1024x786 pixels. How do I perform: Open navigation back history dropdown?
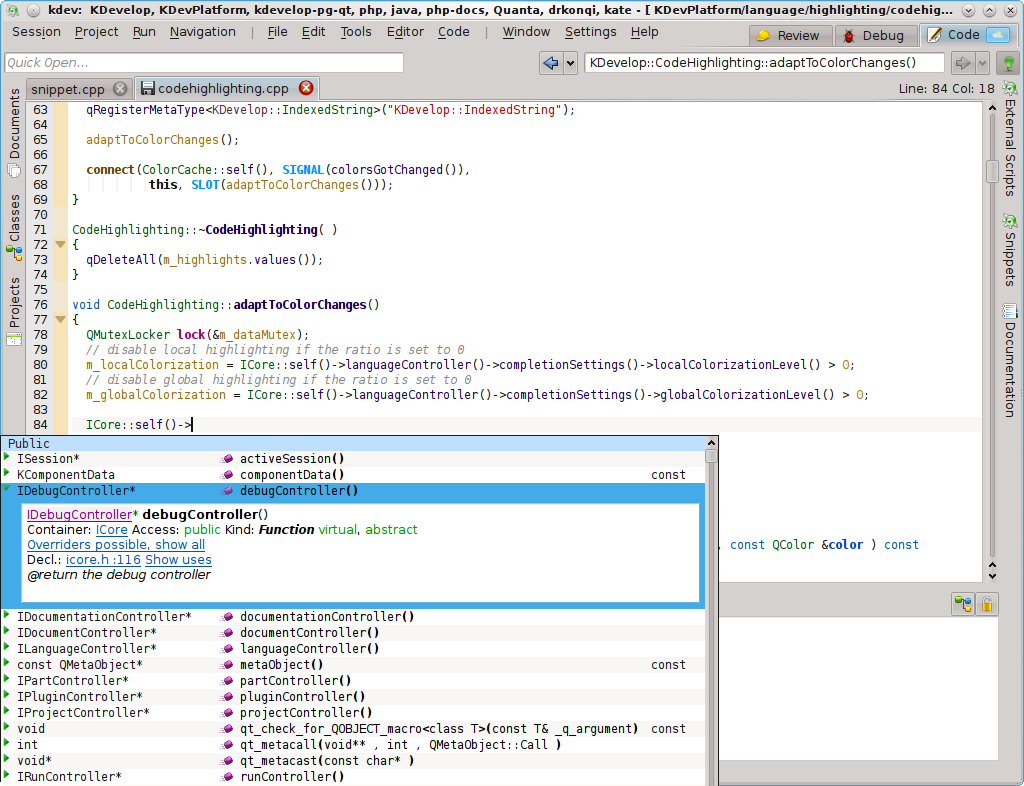[x=570, y=63]
